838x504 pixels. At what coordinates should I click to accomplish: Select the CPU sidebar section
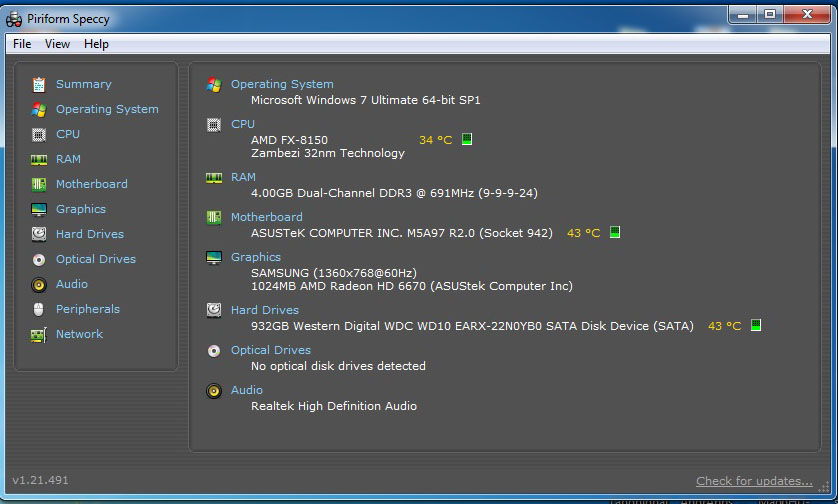coord(68,134)
